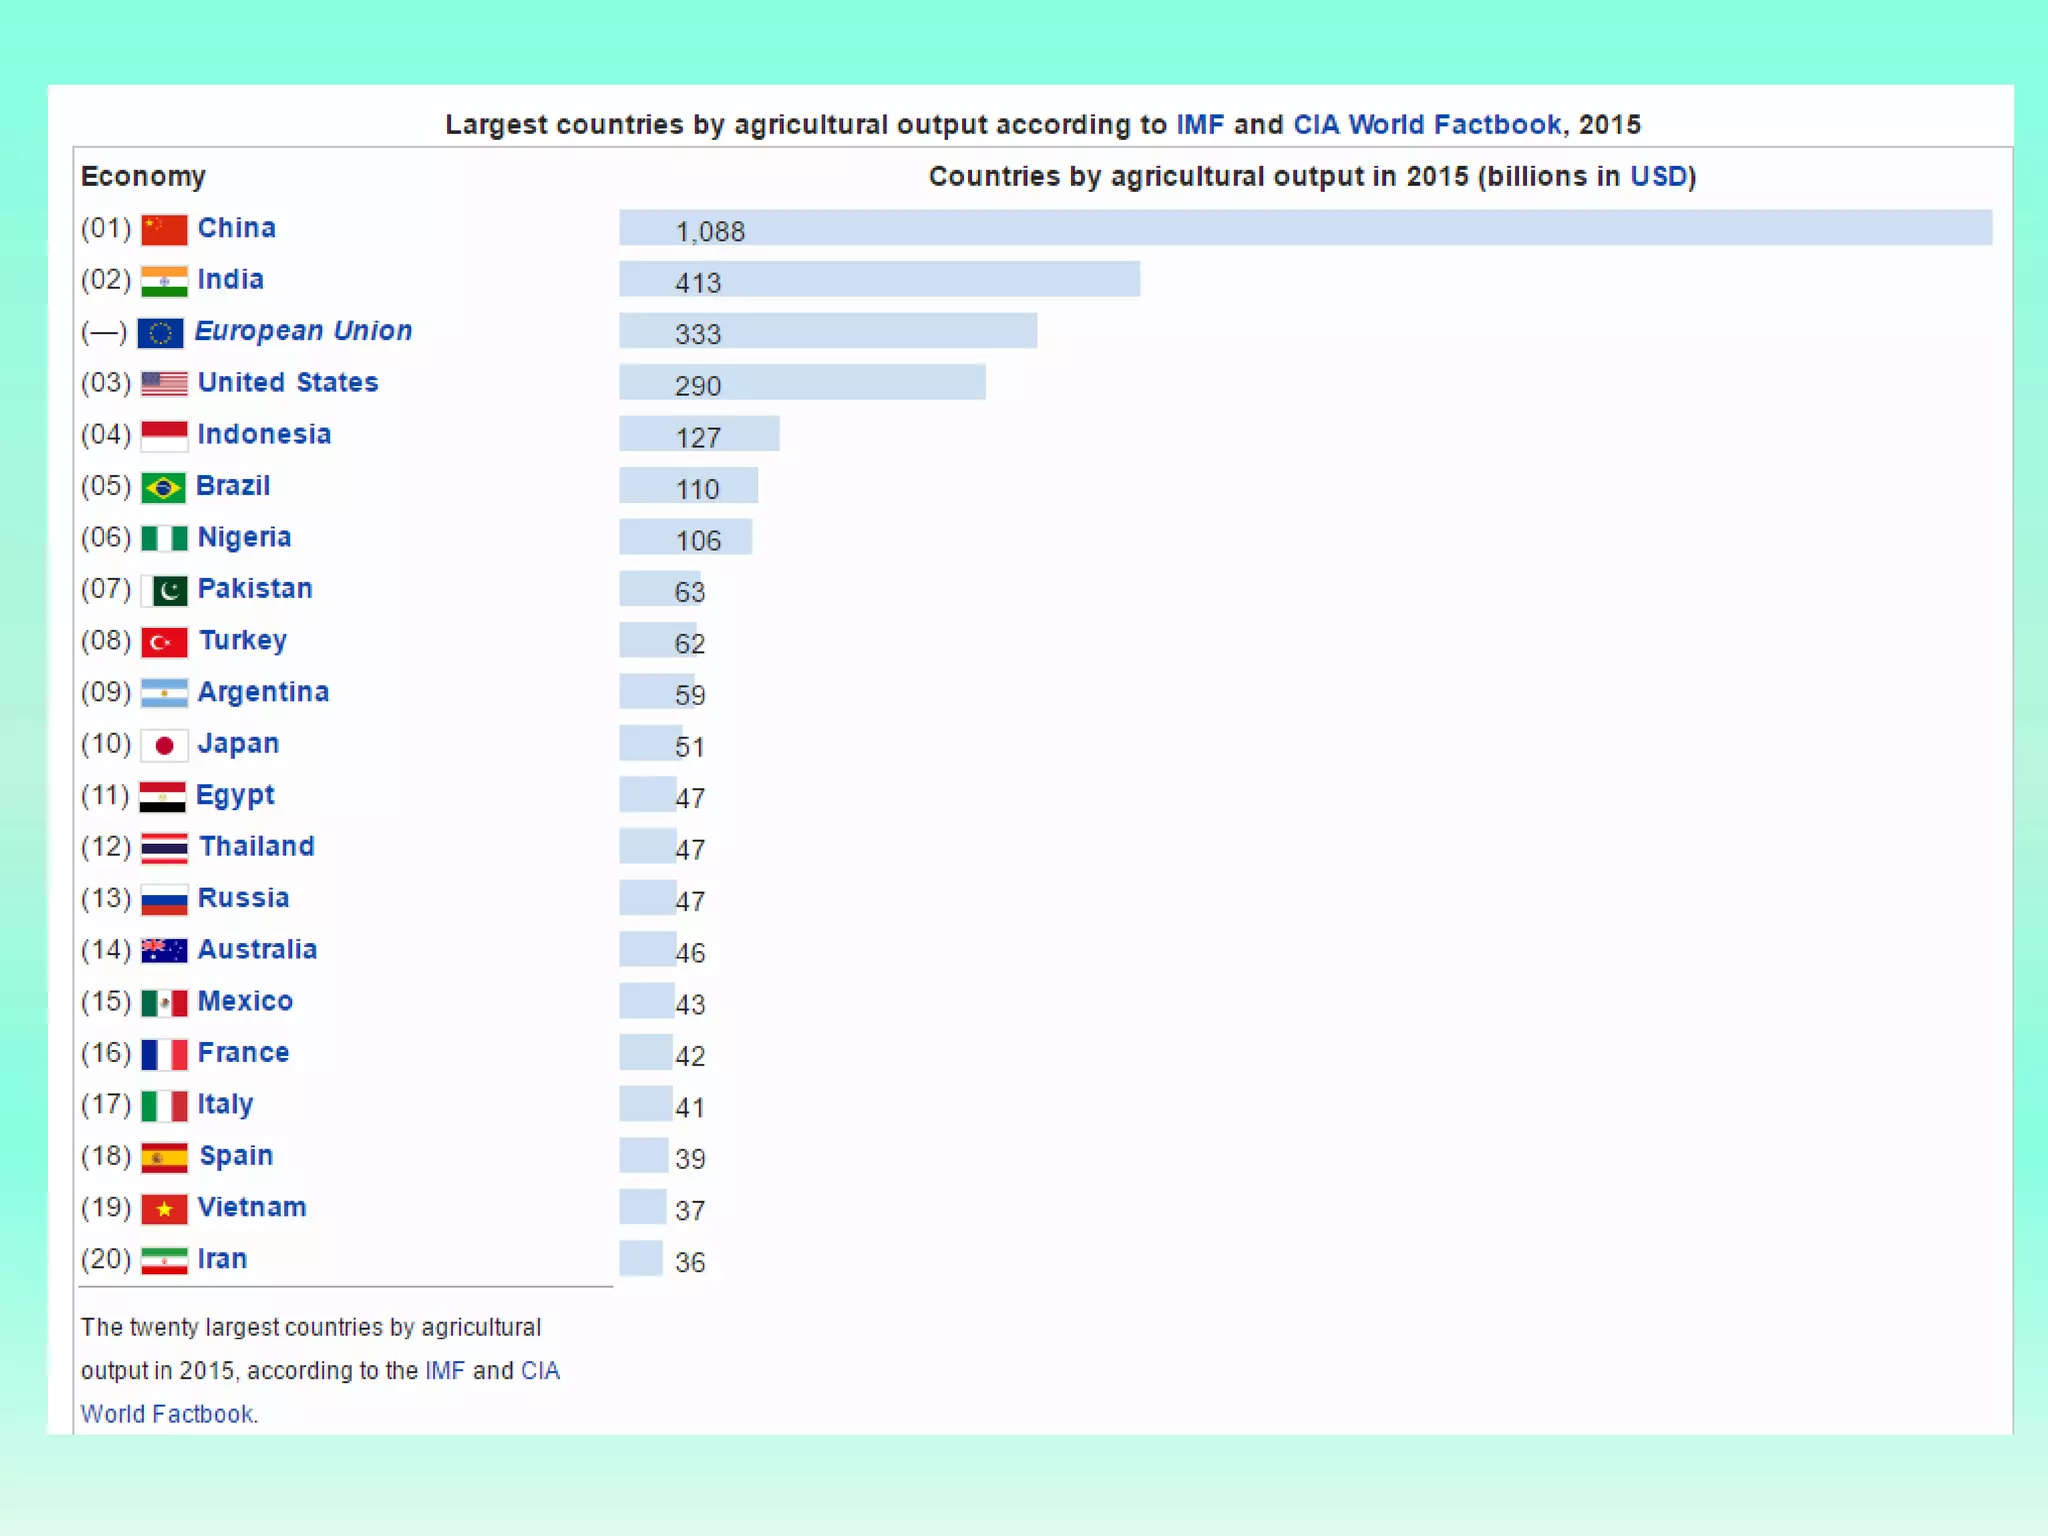The width and height of the screenshot is (2048, 1536).
Task: Click the European Union flag icon
Action: click(160, 332)
